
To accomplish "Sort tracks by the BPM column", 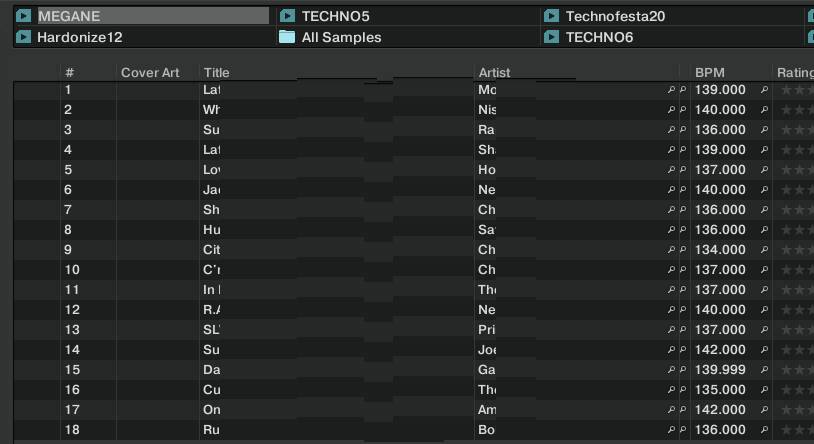I will click(x=710, y=73).
